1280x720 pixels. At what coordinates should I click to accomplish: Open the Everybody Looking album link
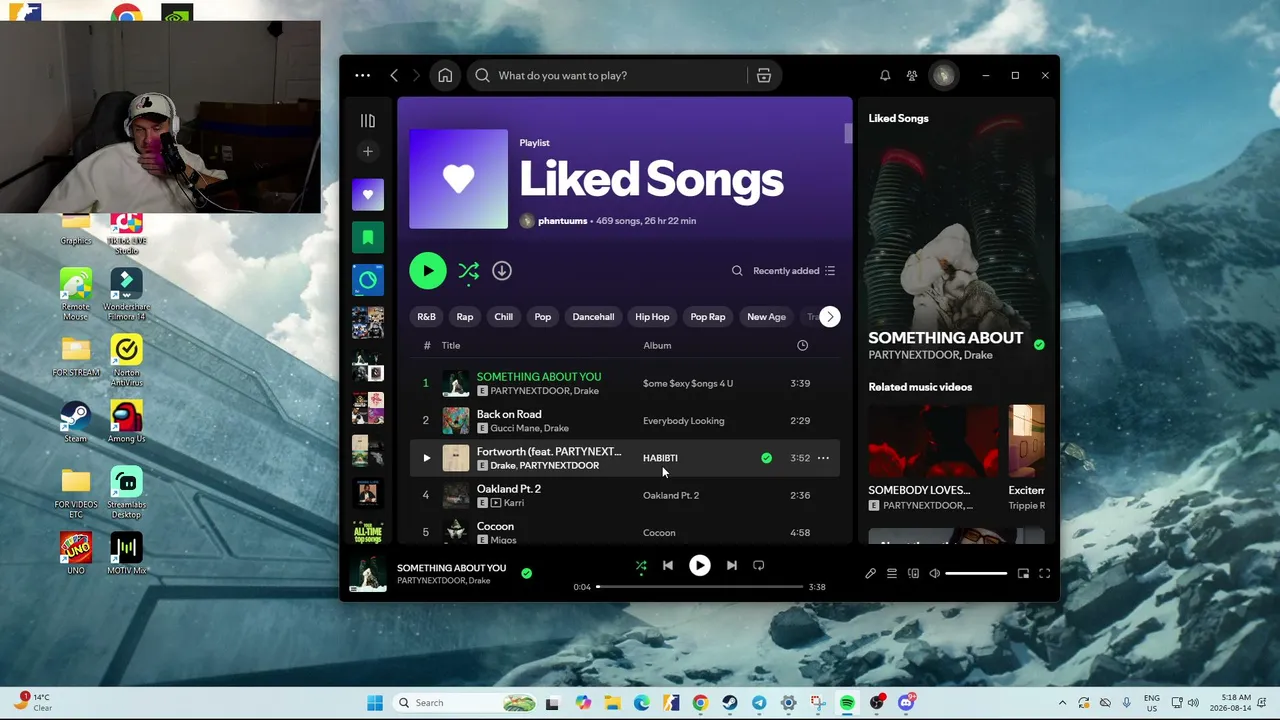coord(684,421)
